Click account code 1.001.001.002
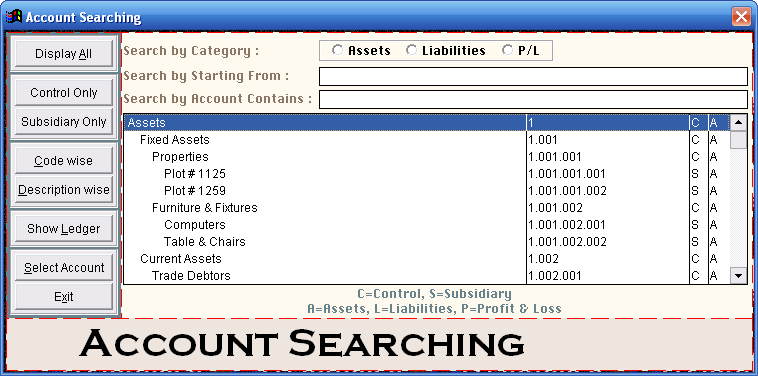Screen dimensions: 758x376 pos(567,190)
